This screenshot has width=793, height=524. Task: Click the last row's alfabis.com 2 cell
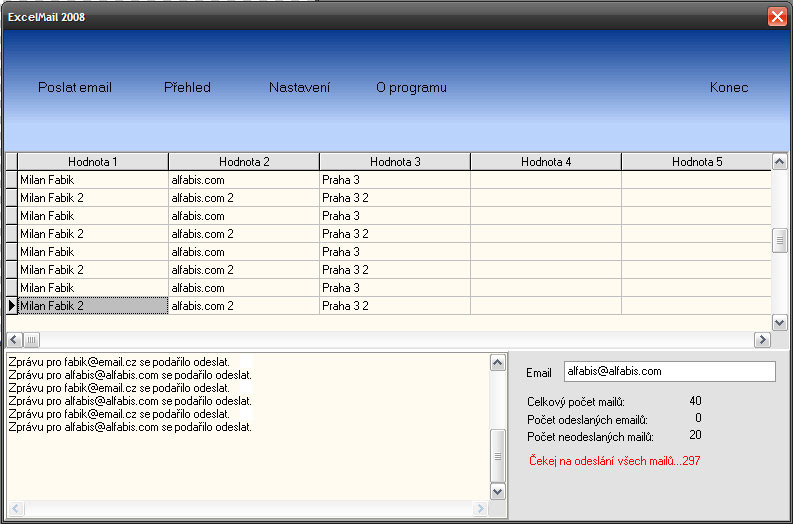(244, 305)
